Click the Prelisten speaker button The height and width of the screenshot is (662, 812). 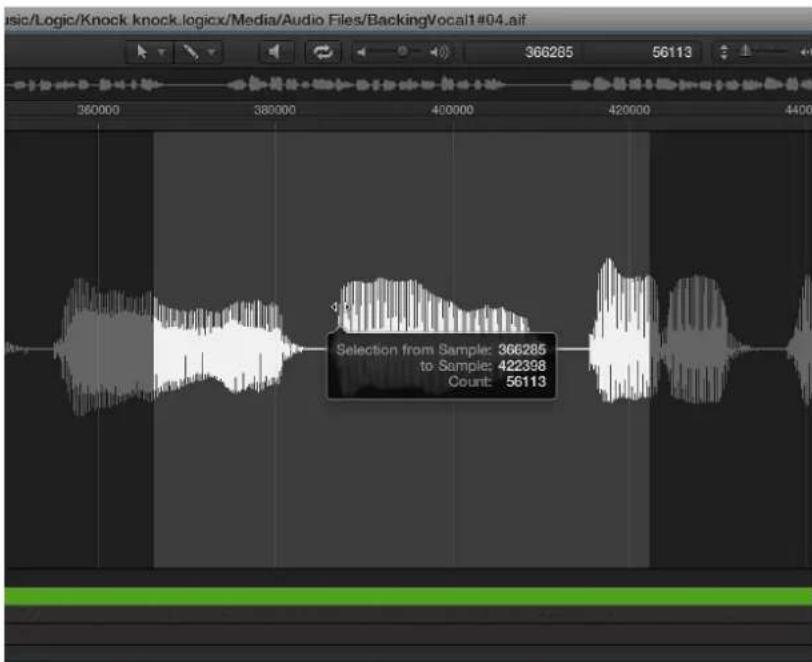275,52
